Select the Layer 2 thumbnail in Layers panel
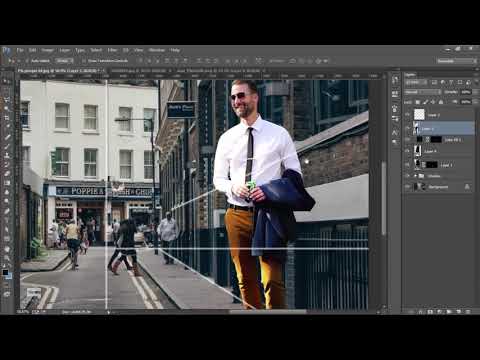480x360 pixels. click(419, 115)
